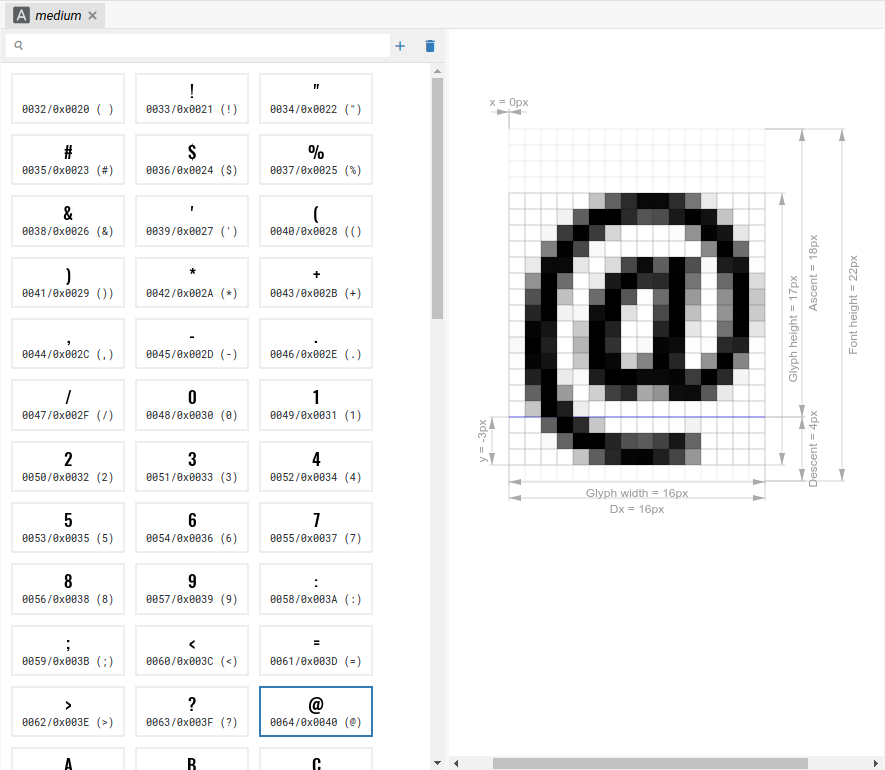Select the less-than glyph 0060/0x003C

[192, 650]
